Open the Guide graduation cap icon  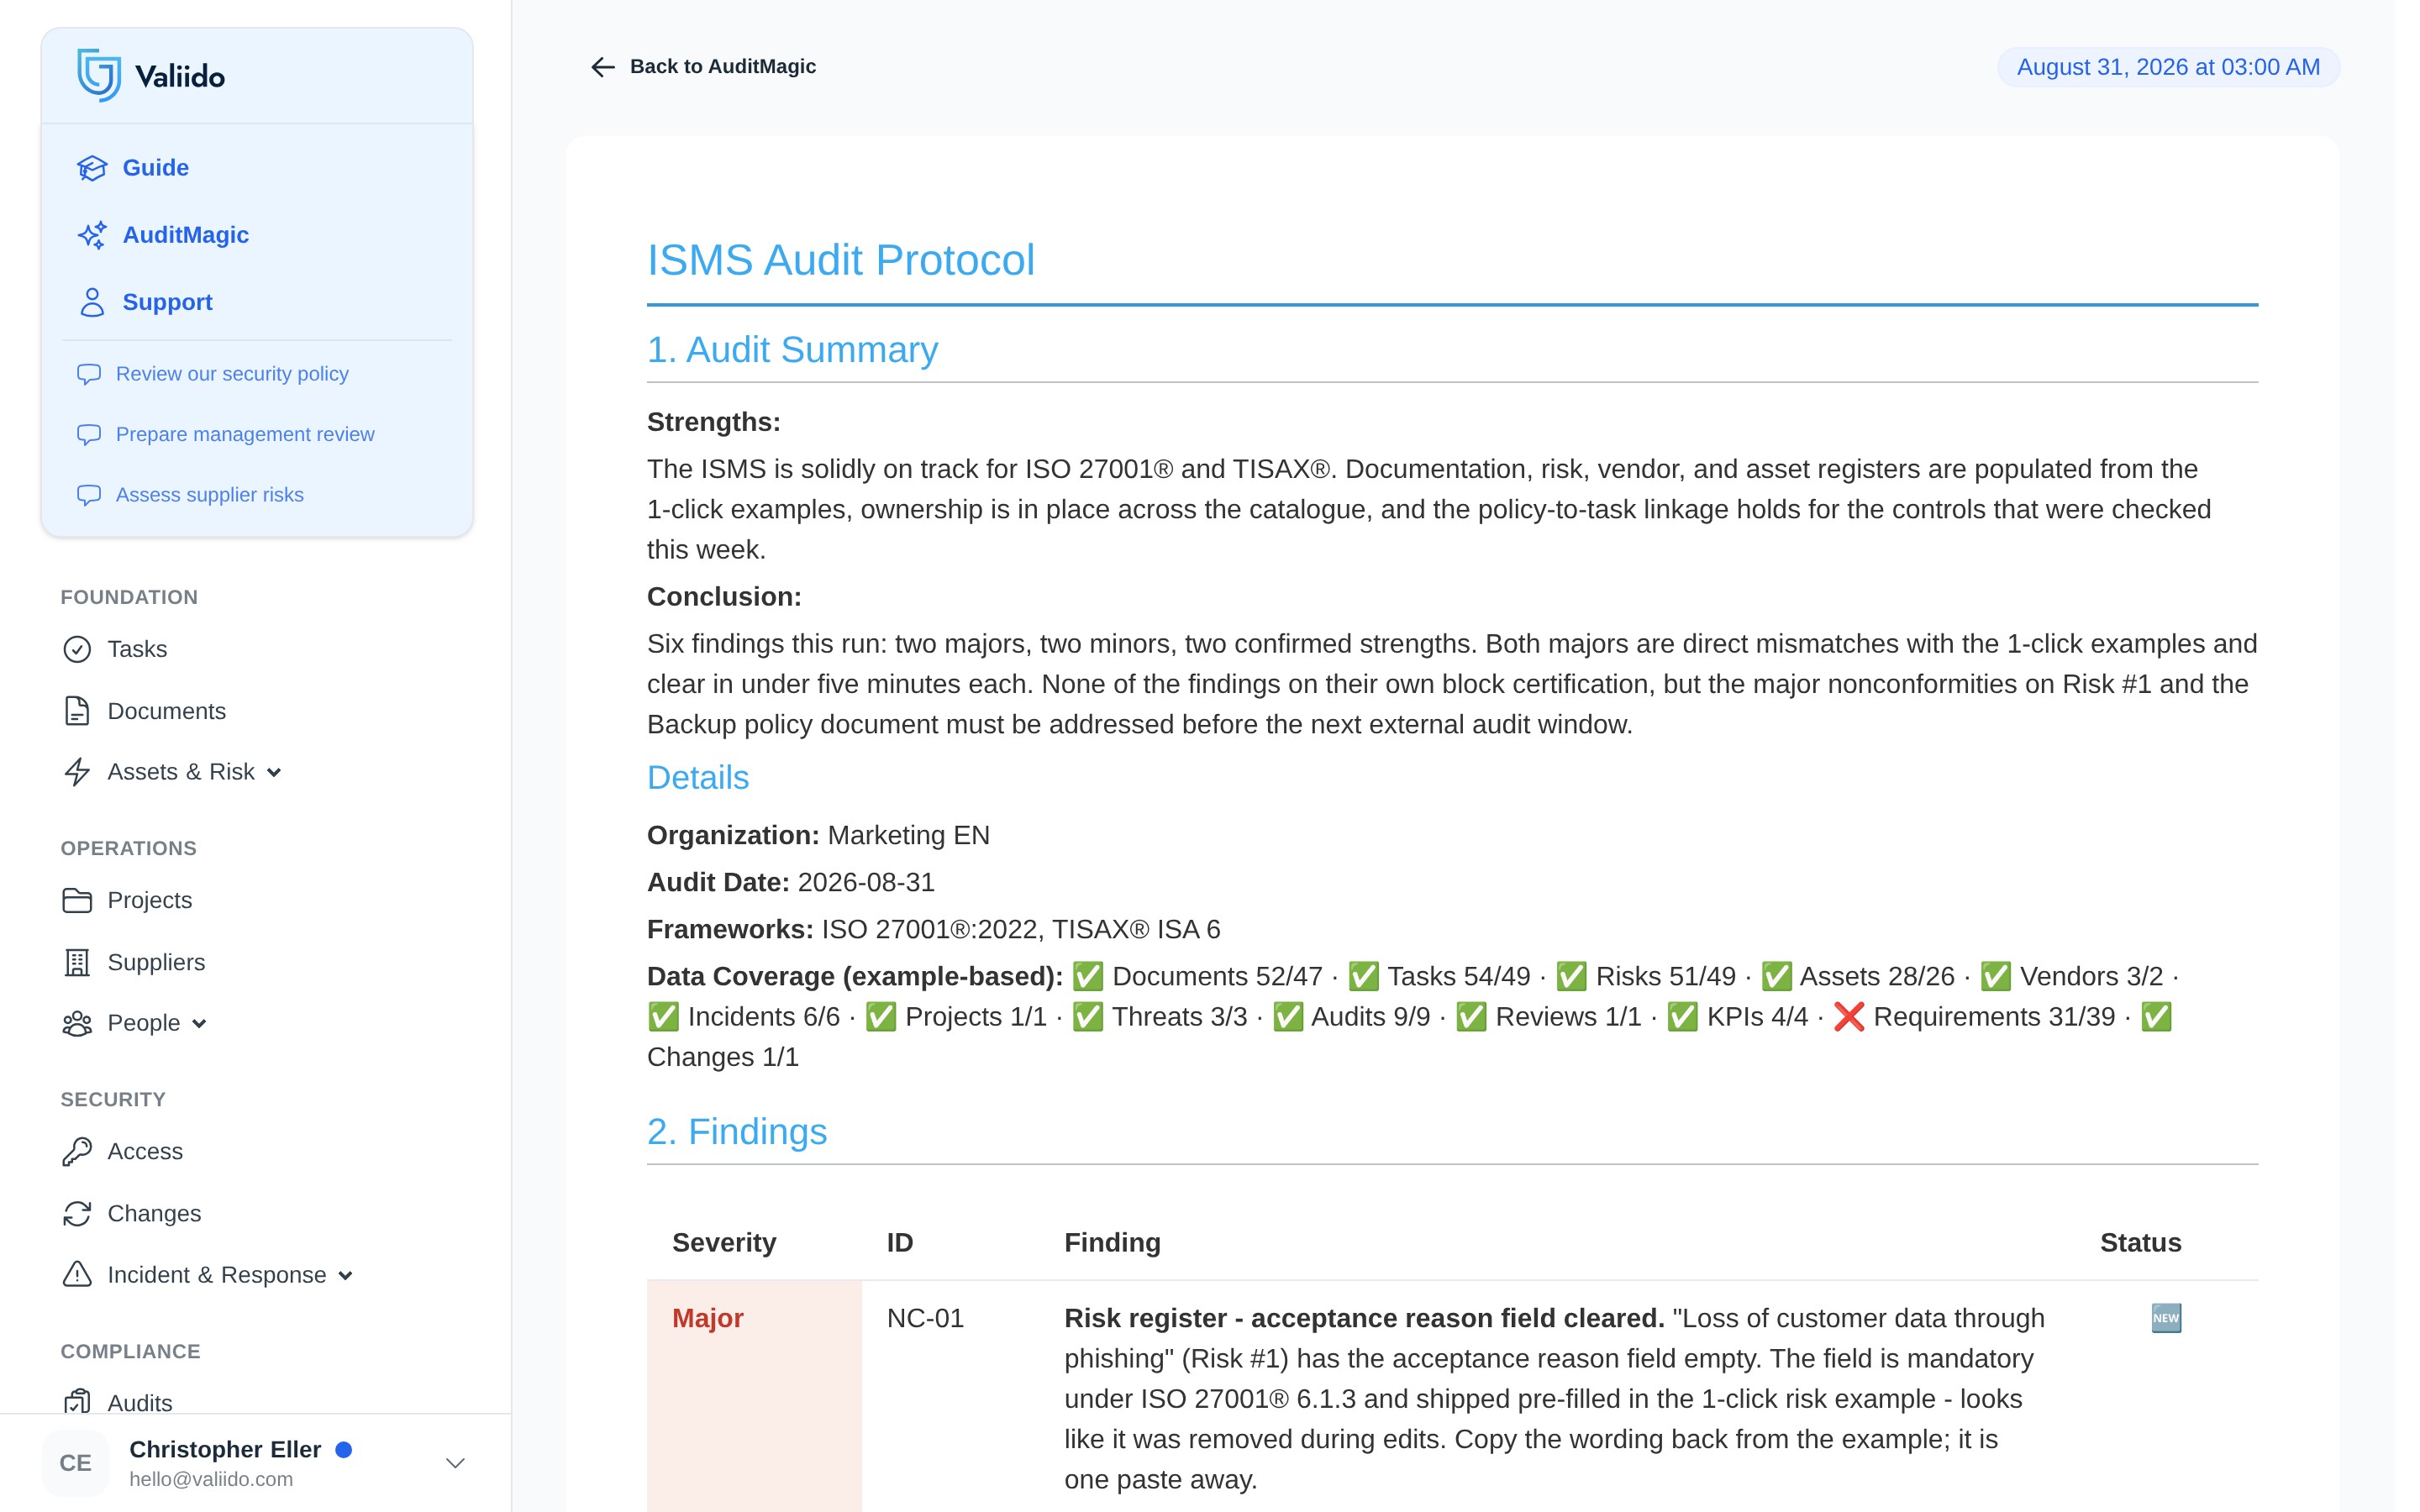92,168
